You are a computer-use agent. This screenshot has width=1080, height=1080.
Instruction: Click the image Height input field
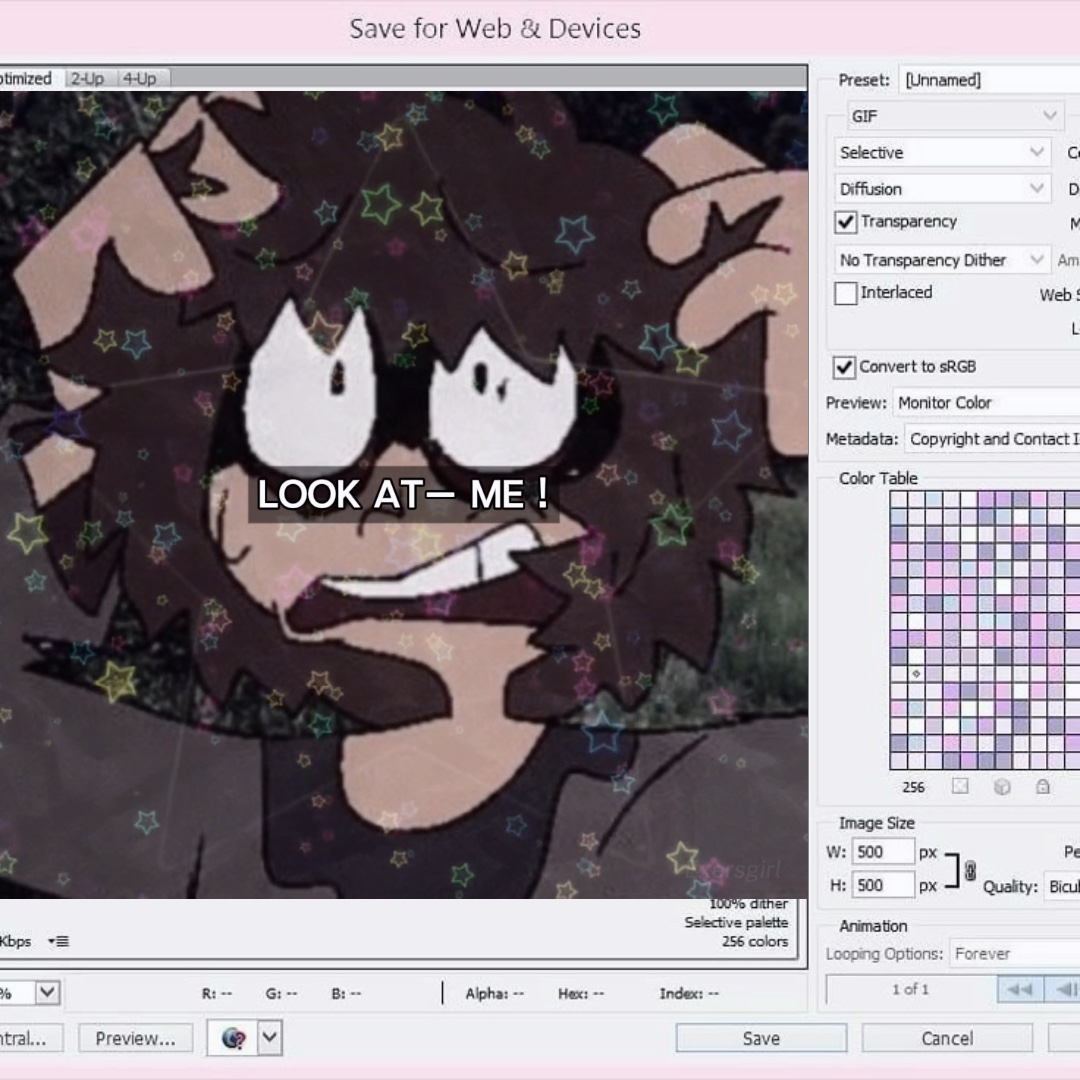pos(883,885)
